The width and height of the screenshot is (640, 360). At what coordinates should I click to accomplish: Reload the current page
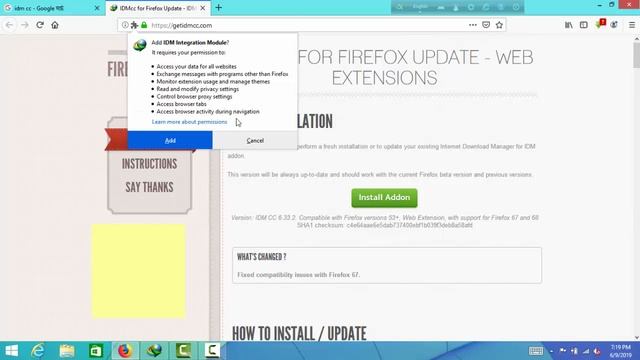(40, 25)
